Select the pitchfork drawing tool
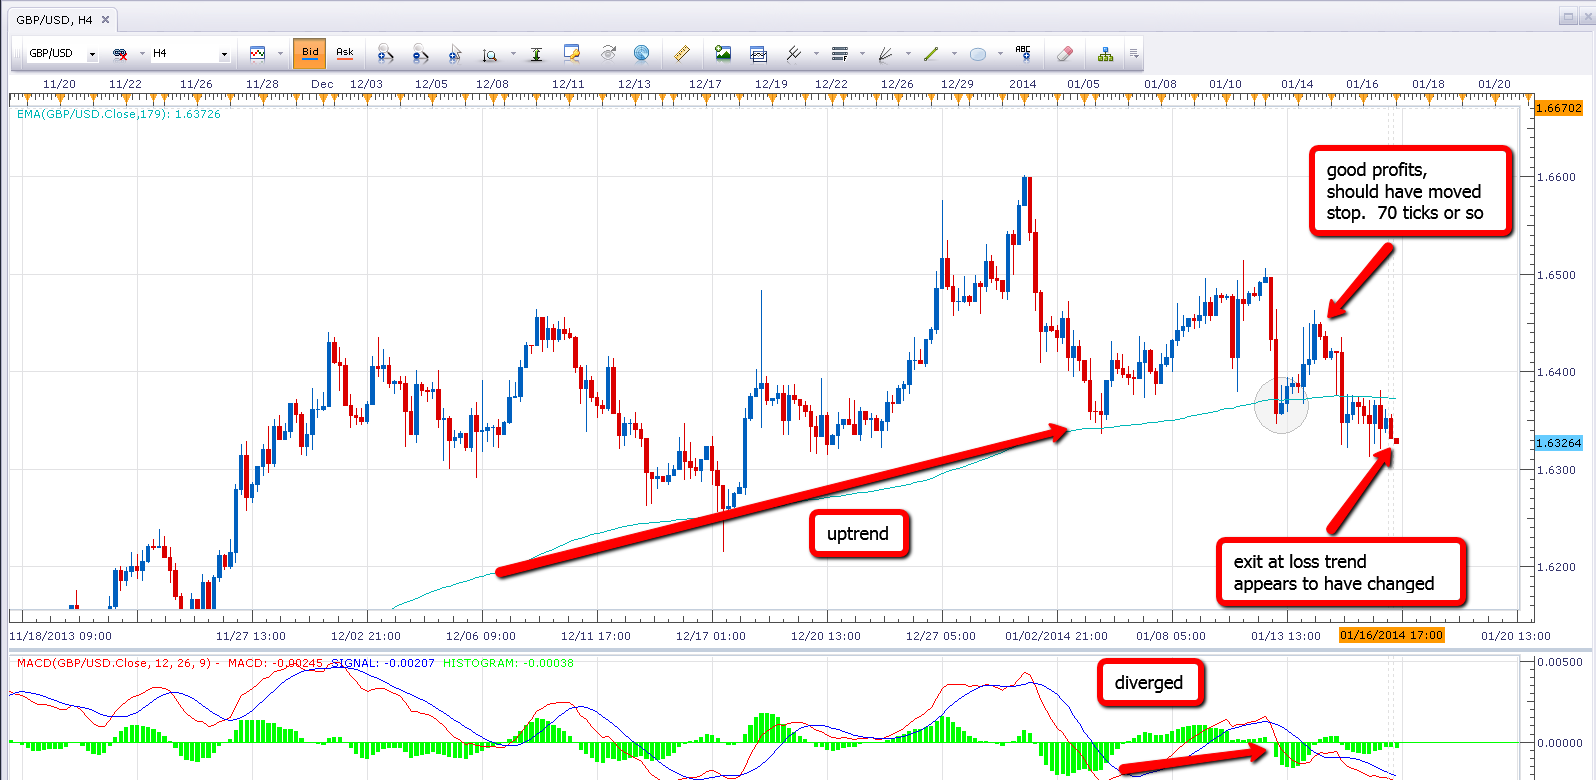1596x780 pixels. point(793,53)
